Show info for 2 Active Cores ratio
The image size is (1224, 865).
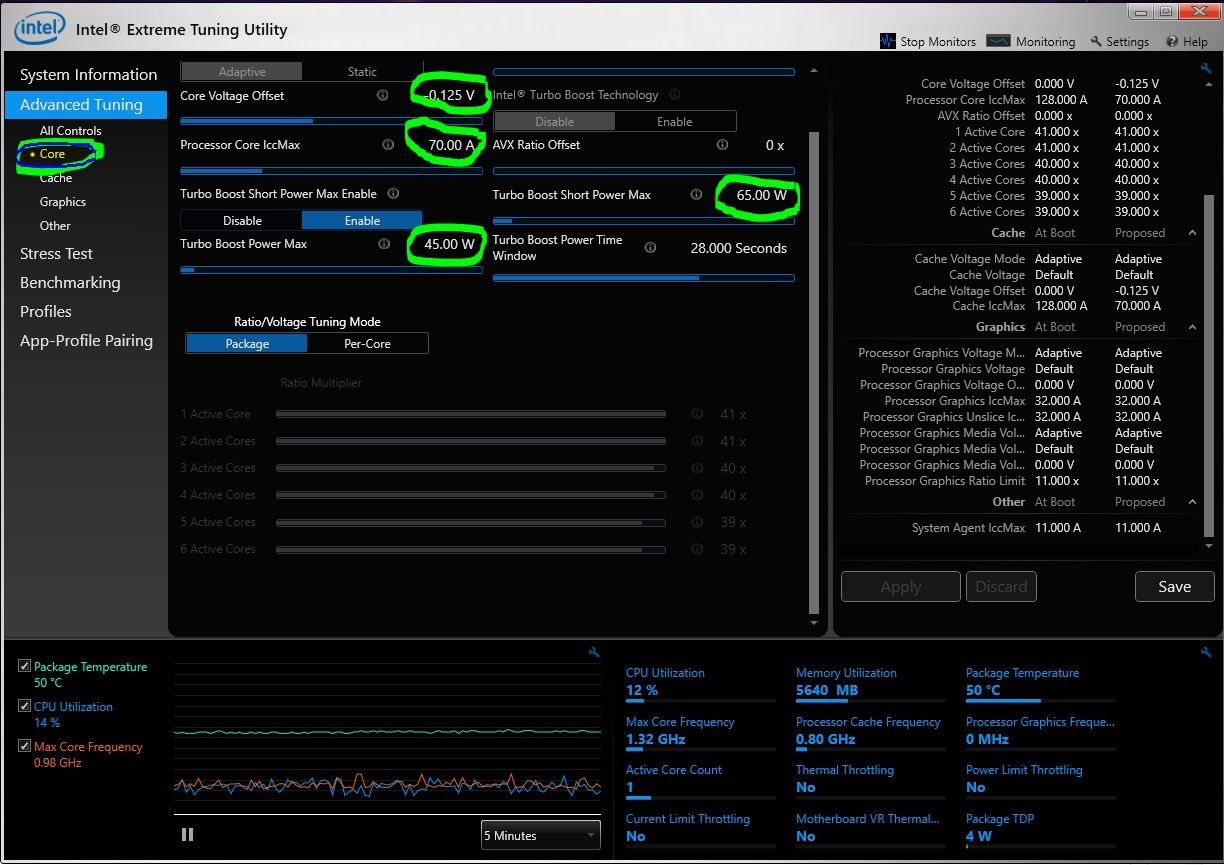point(697,440)
